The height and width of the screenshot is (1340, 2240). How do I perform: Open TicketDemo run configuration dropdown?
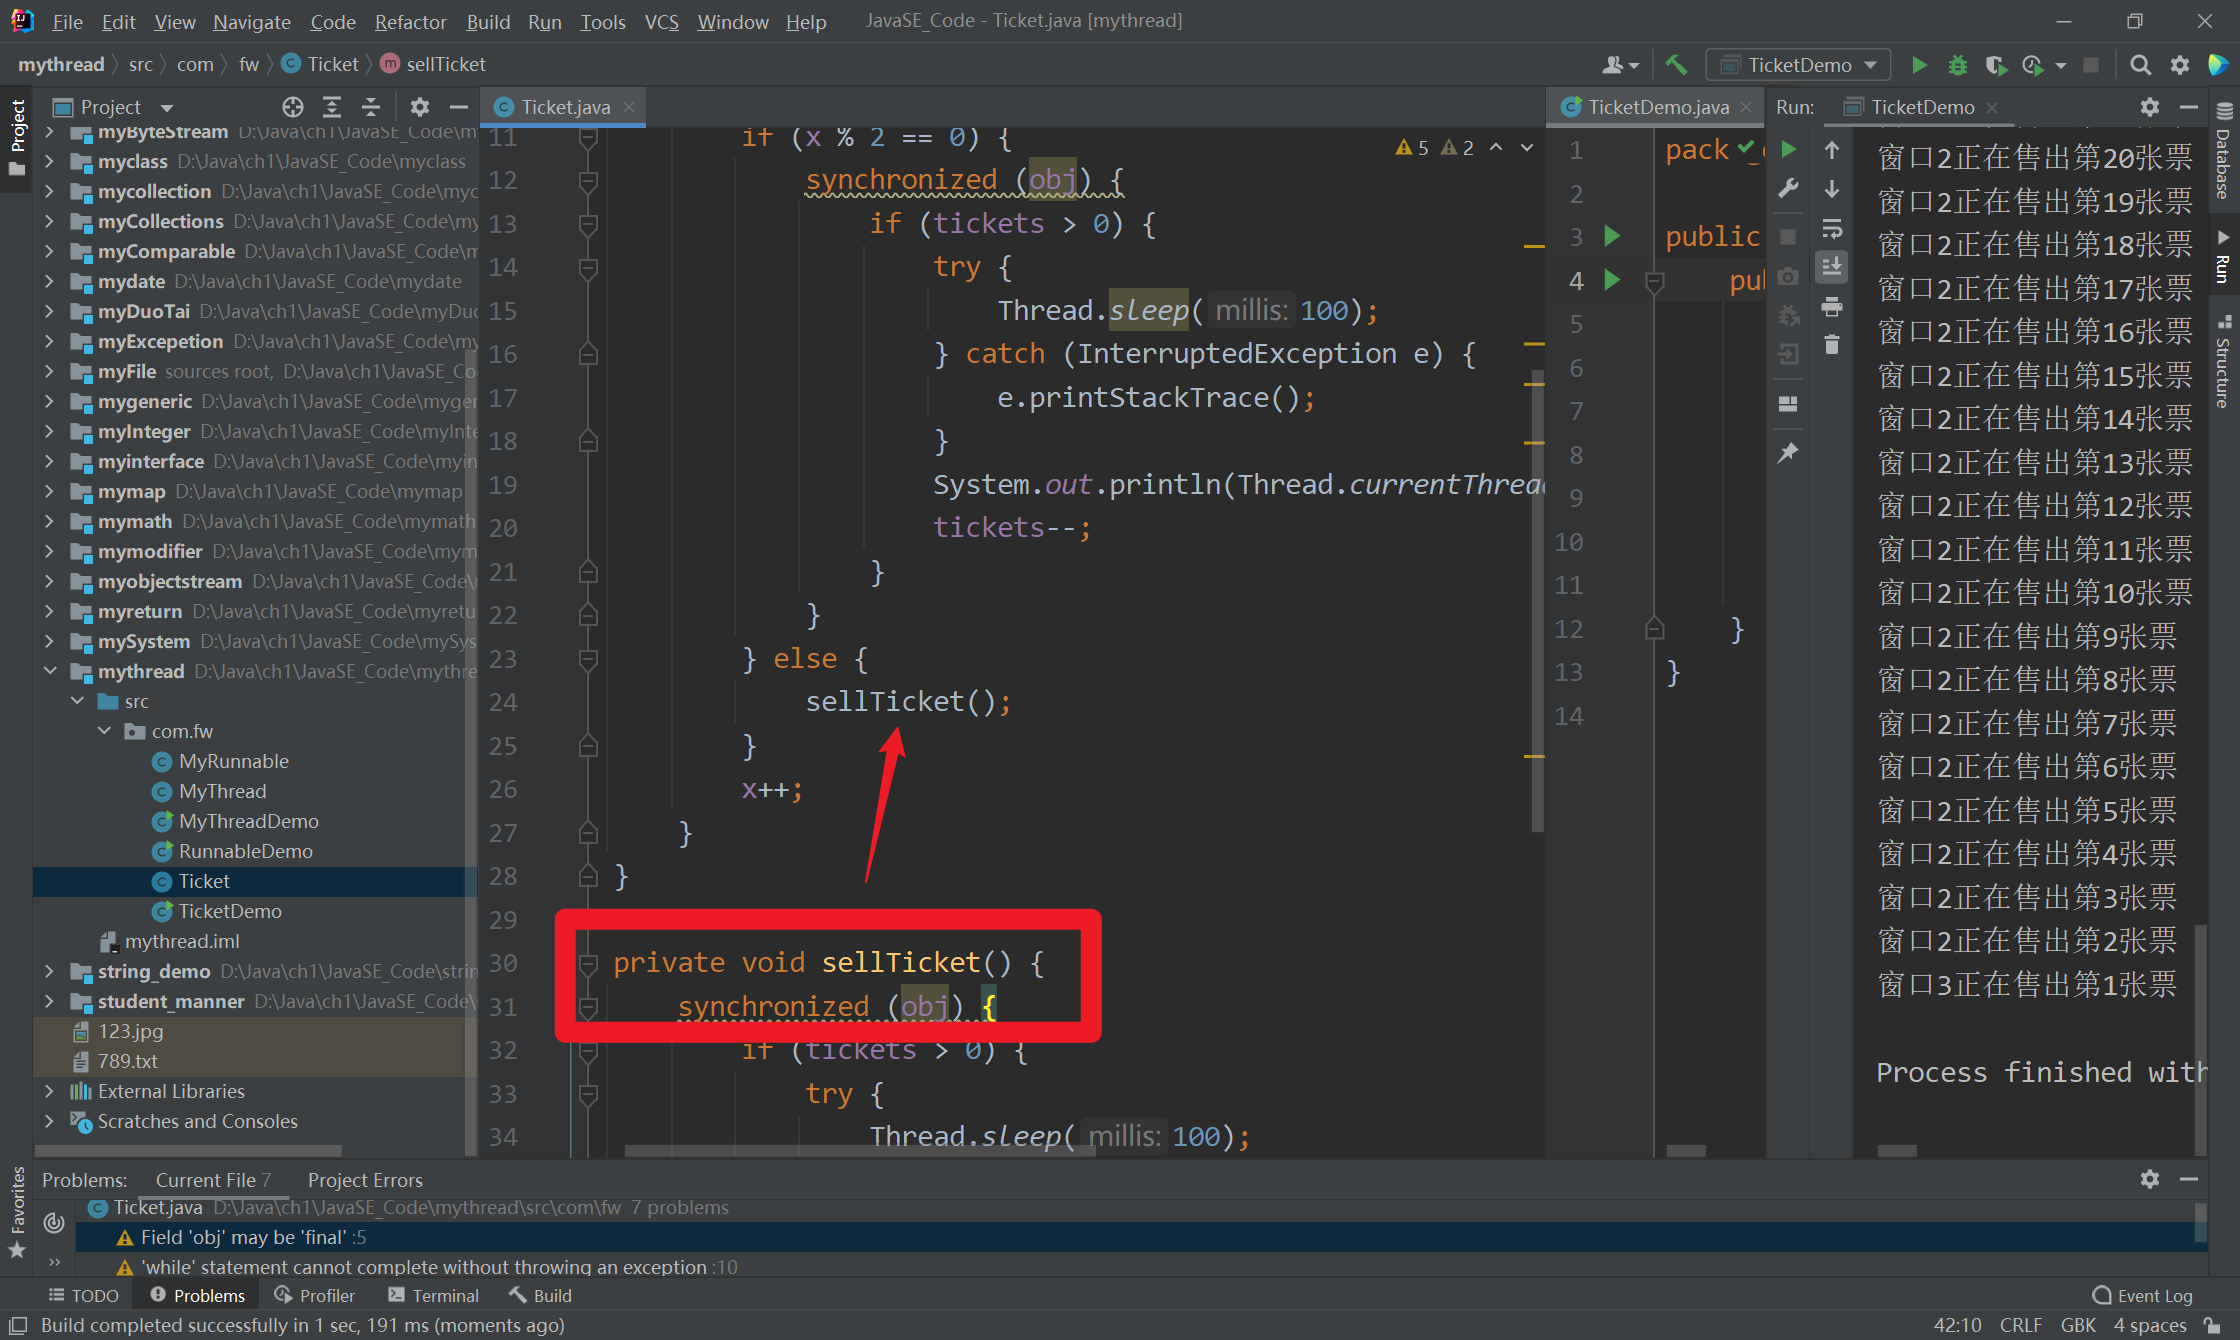point(1798,65)
